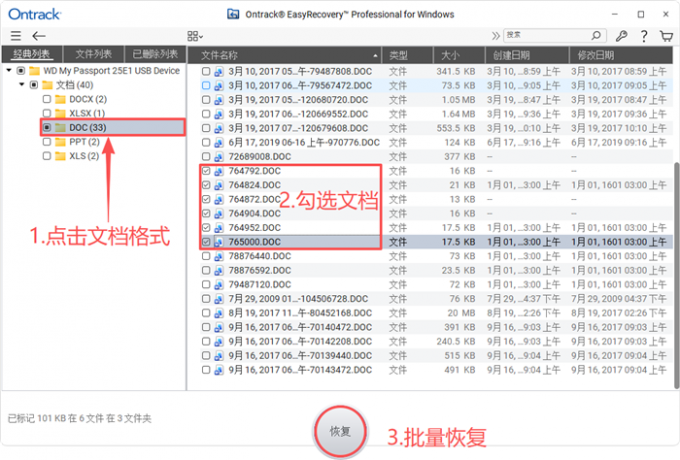Switch to the 文件列表 tab
Image resolution: width=680 pixels, height=460 pixels.
[94, 55]
